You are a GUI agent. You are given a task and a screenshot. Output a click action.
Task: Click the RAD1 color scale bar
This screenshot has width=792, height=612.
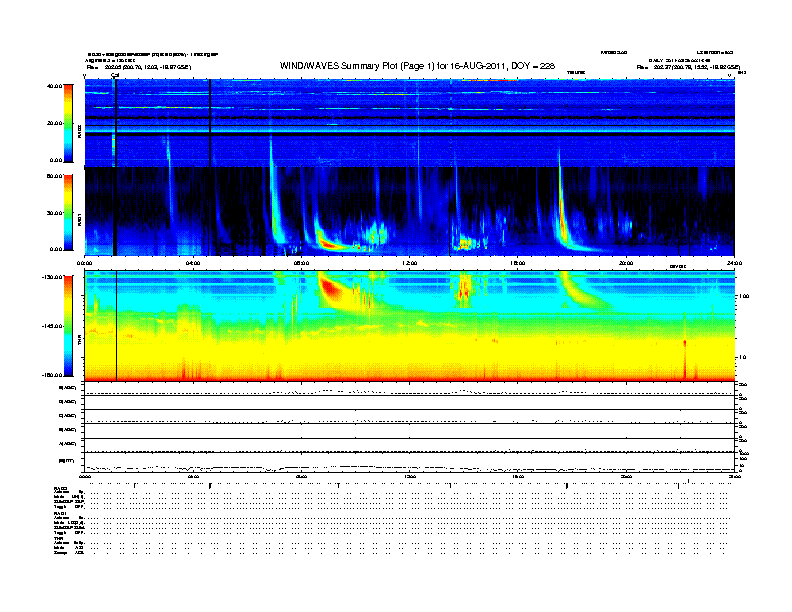pyautogui.click(x=68, y=213)
